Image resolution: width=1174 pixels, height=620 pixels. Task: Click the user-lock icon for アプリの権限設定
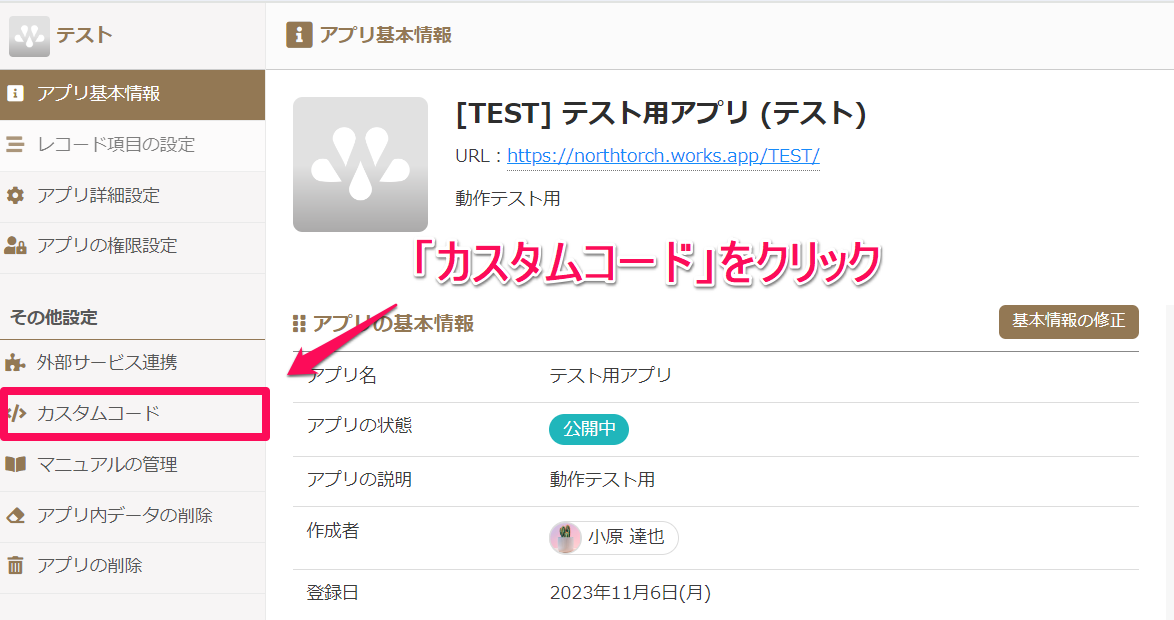[15, 246]
